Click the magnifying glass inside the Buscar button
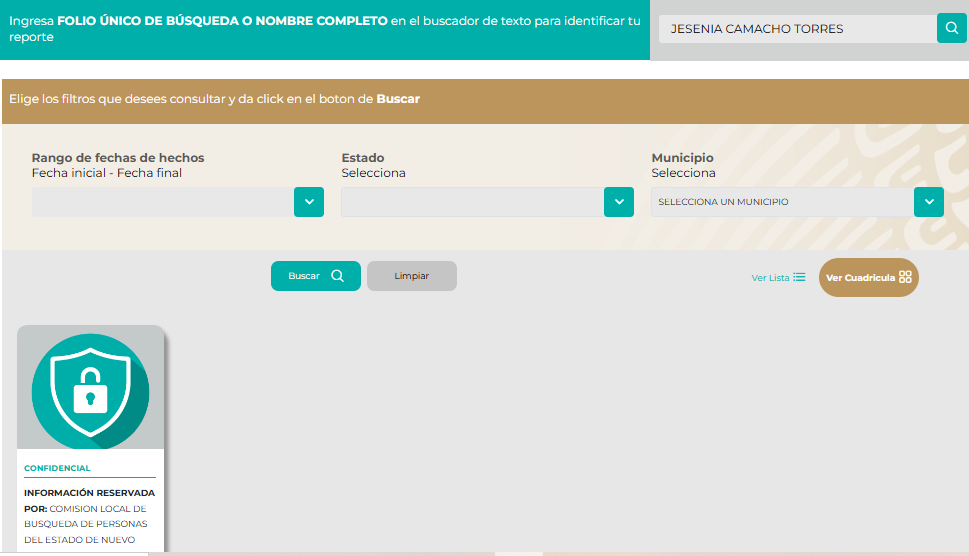 tap(337, 276)
